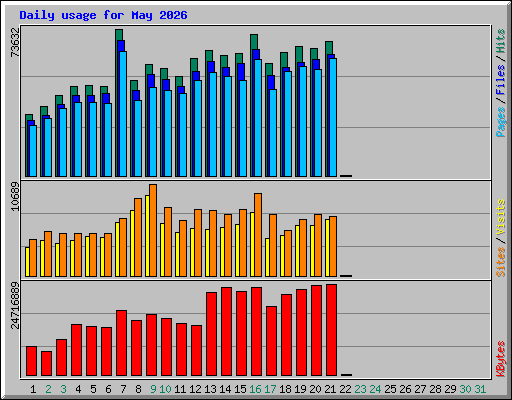Click the 'Files' legend label
512x400 pixels.
[501, 79]
